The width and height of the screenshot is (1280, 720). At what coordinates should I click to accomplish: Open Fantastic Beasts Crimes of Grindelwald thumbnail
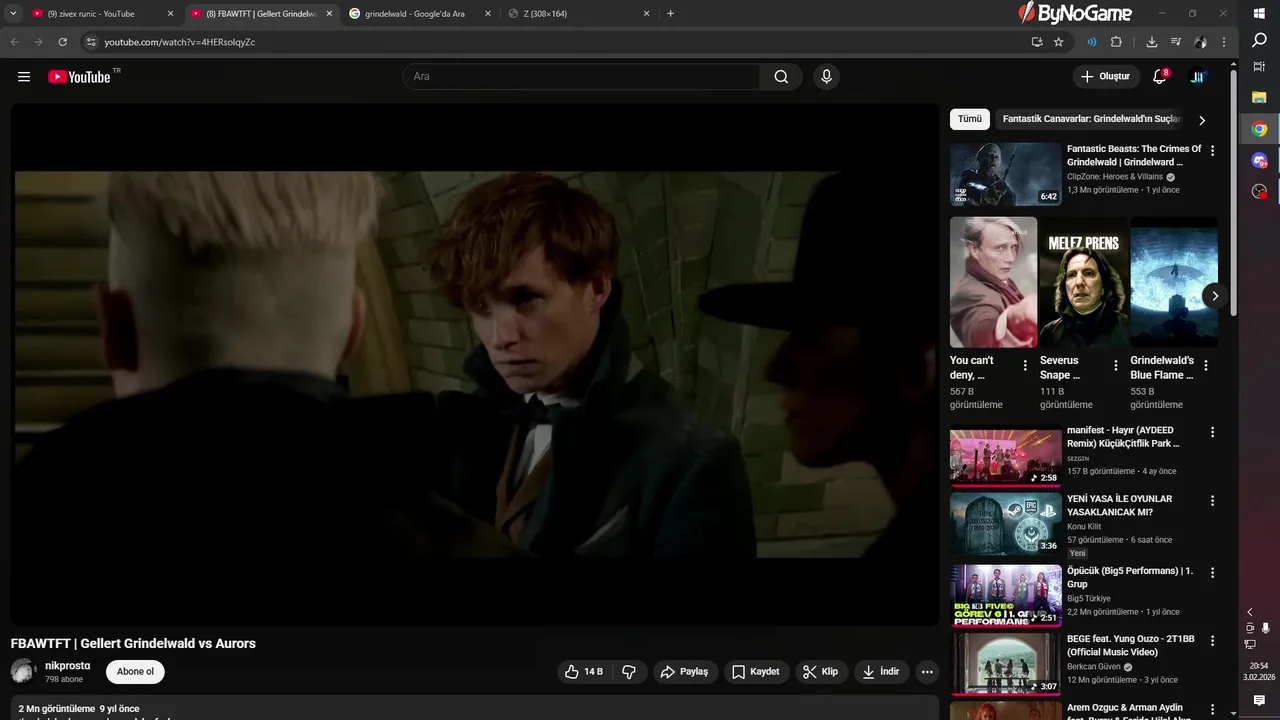pyautogui.click(x=1005, y=174)
